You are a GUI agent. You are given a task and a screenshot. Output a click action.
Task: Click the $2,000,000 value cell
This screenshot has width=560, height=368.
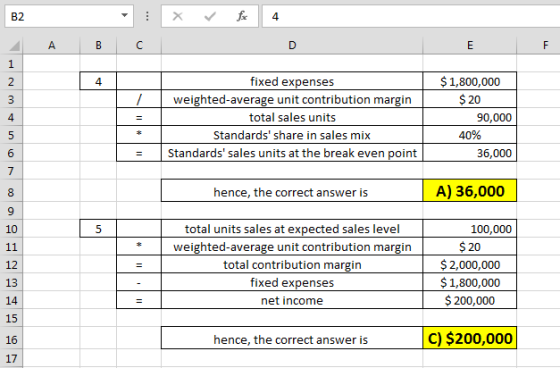(x=470, y=264)
